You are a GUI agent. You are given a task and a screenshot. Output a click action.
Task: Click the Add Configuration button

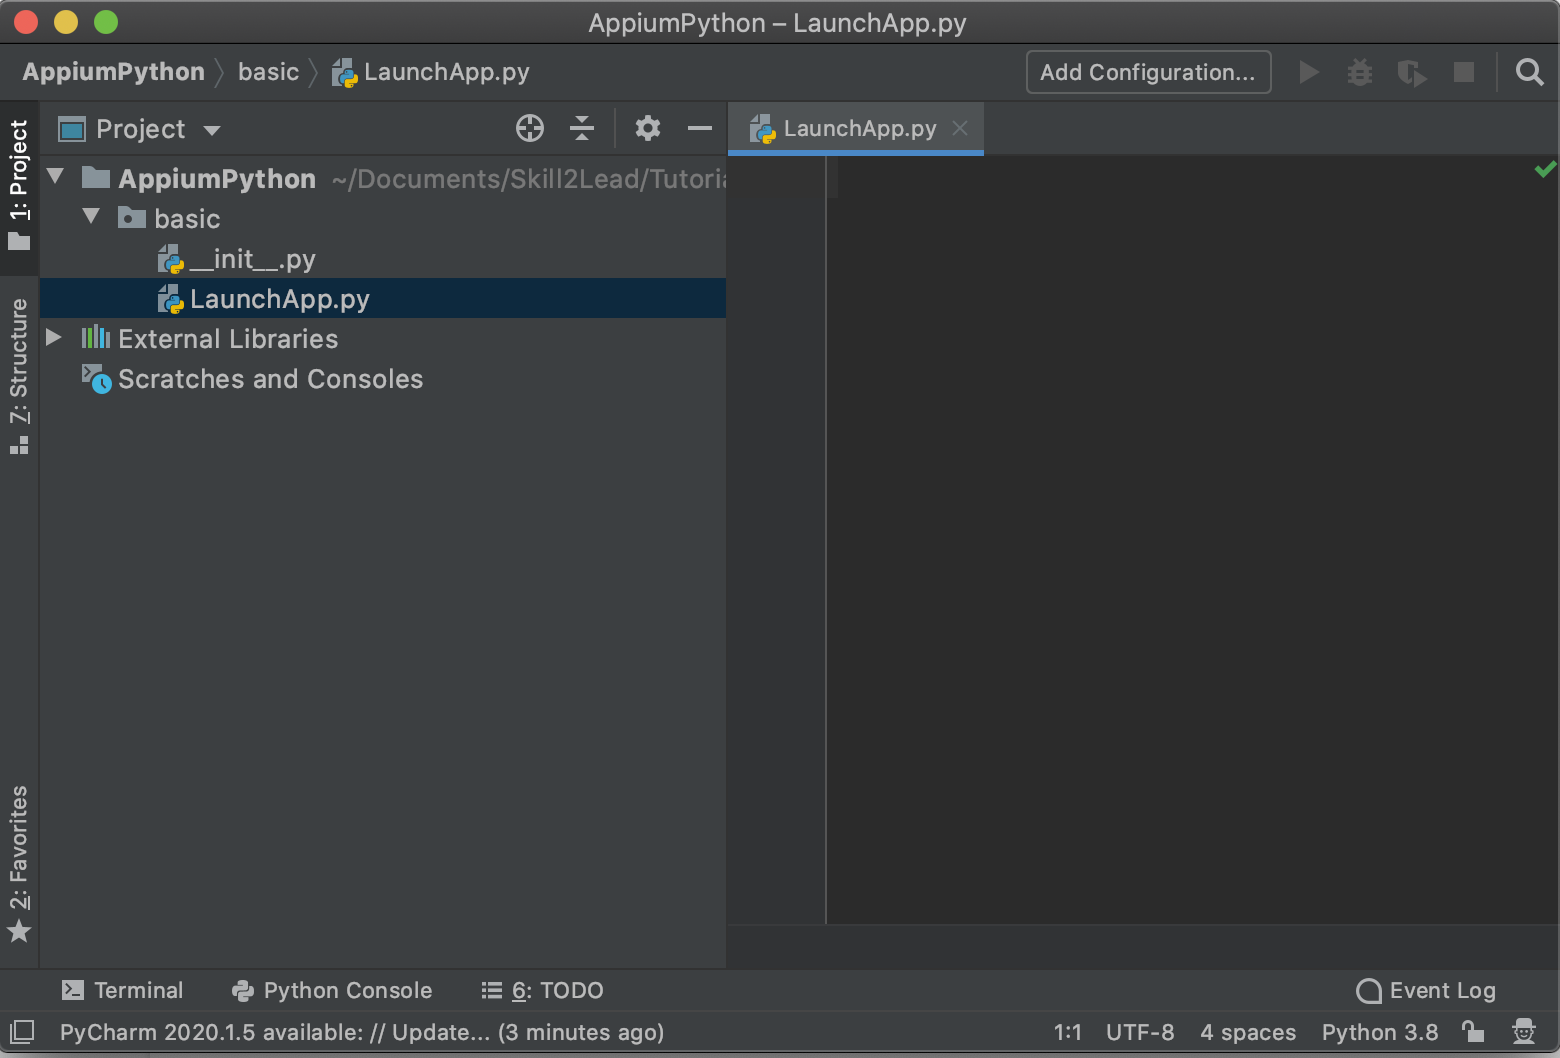(1148, 72)
